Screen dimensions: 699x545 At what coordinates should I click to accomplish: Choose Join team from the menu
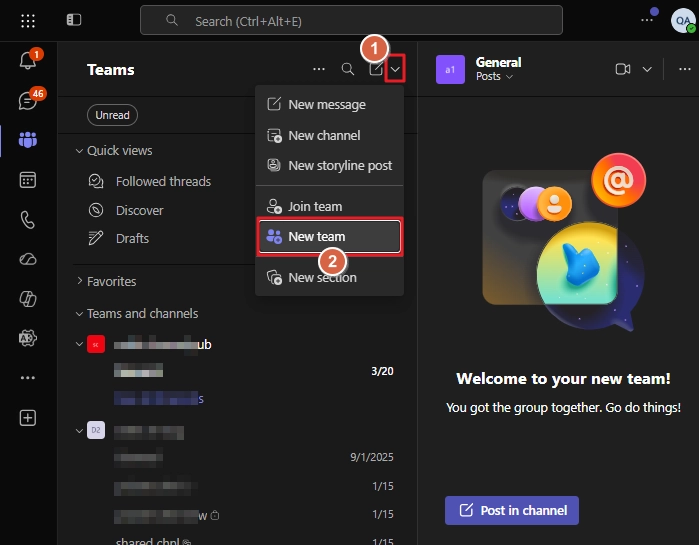329,206
